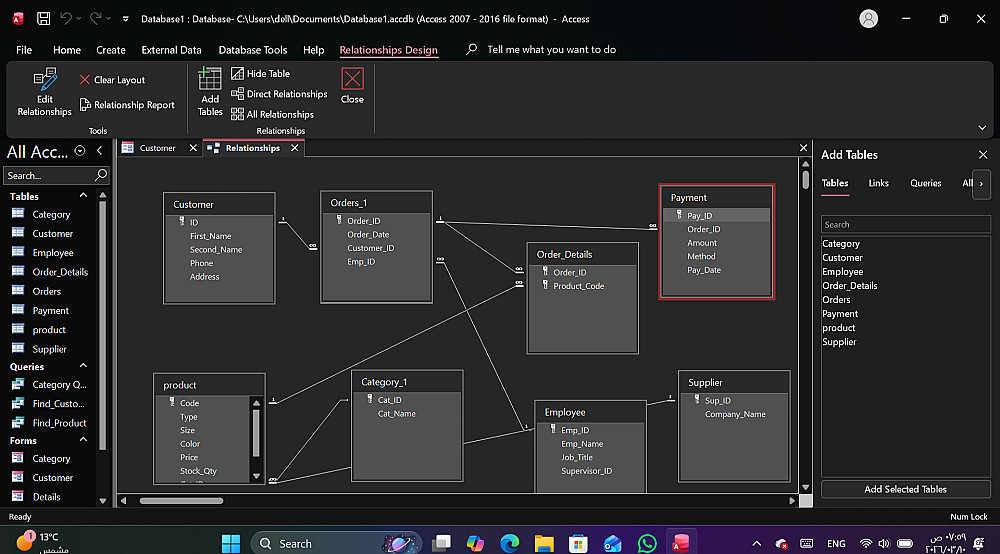Select Category table in navigation pane
The height and width of the screenshot is (554, 1000).
[51, 214]
